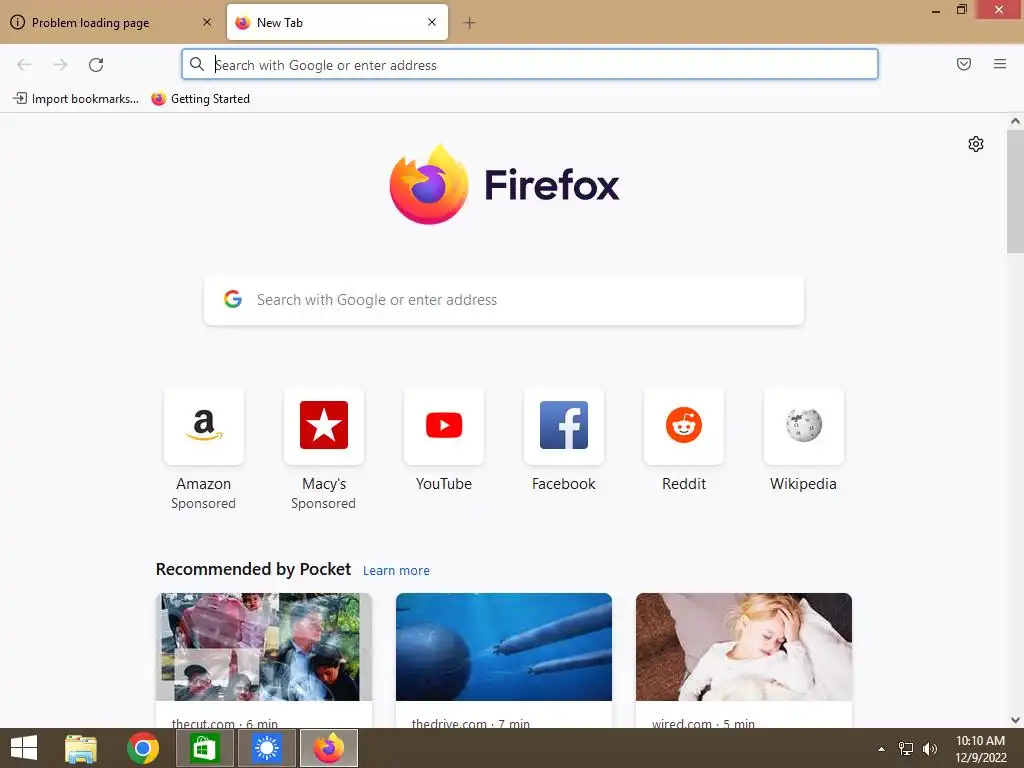
Task: Open the blue sun app in taskbar
Action: point(266,748)
